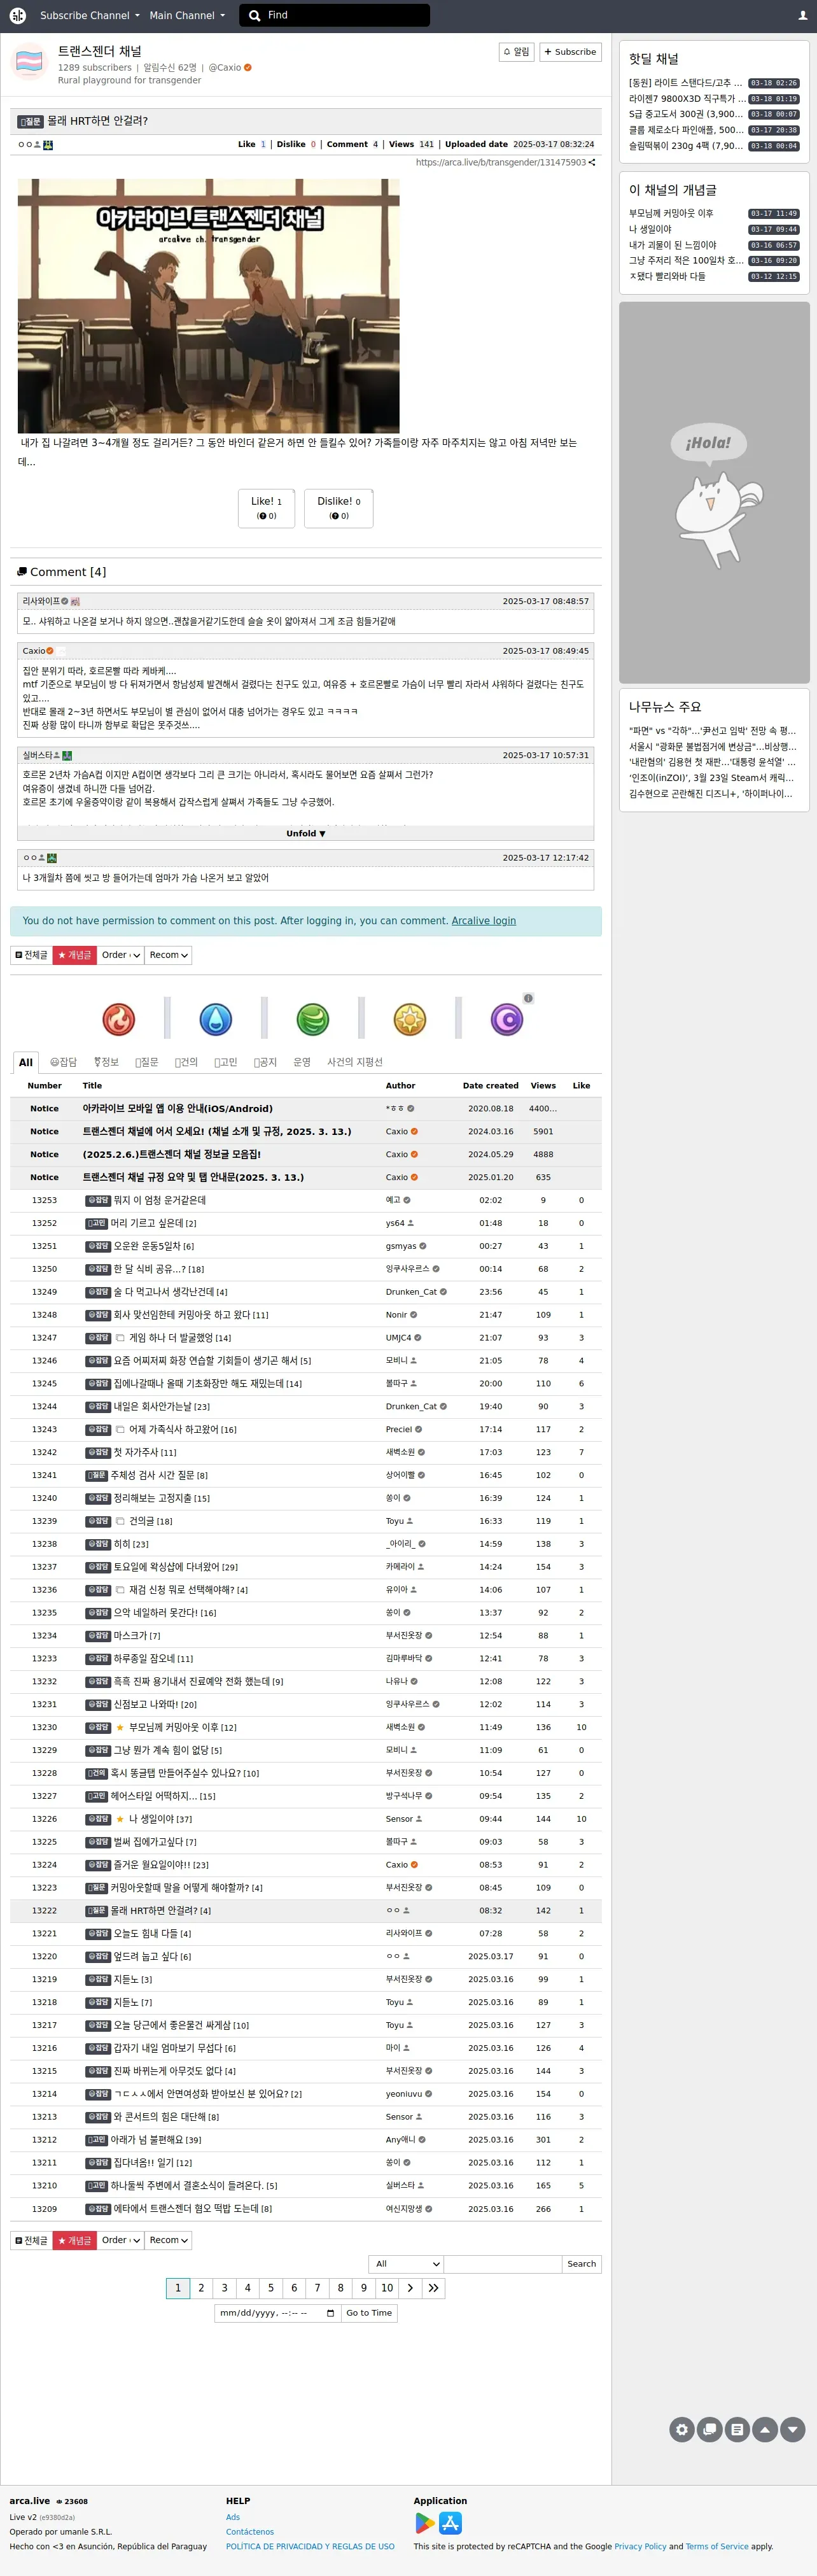Open Recom dropdown under the login notice
This screenshot has width=817, height=2576.
click(168, 955)
